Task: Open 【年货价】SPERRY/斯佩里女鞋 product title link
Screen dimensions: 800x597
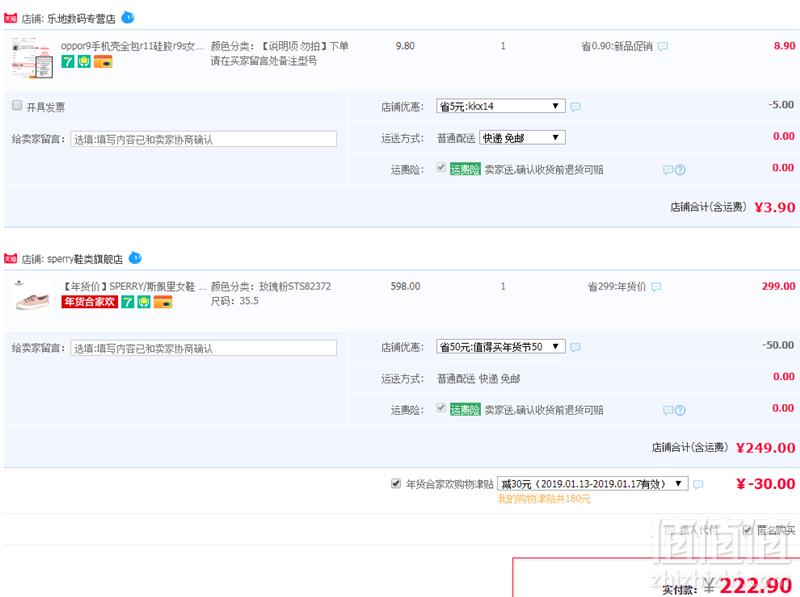Action: pos(134,286)
